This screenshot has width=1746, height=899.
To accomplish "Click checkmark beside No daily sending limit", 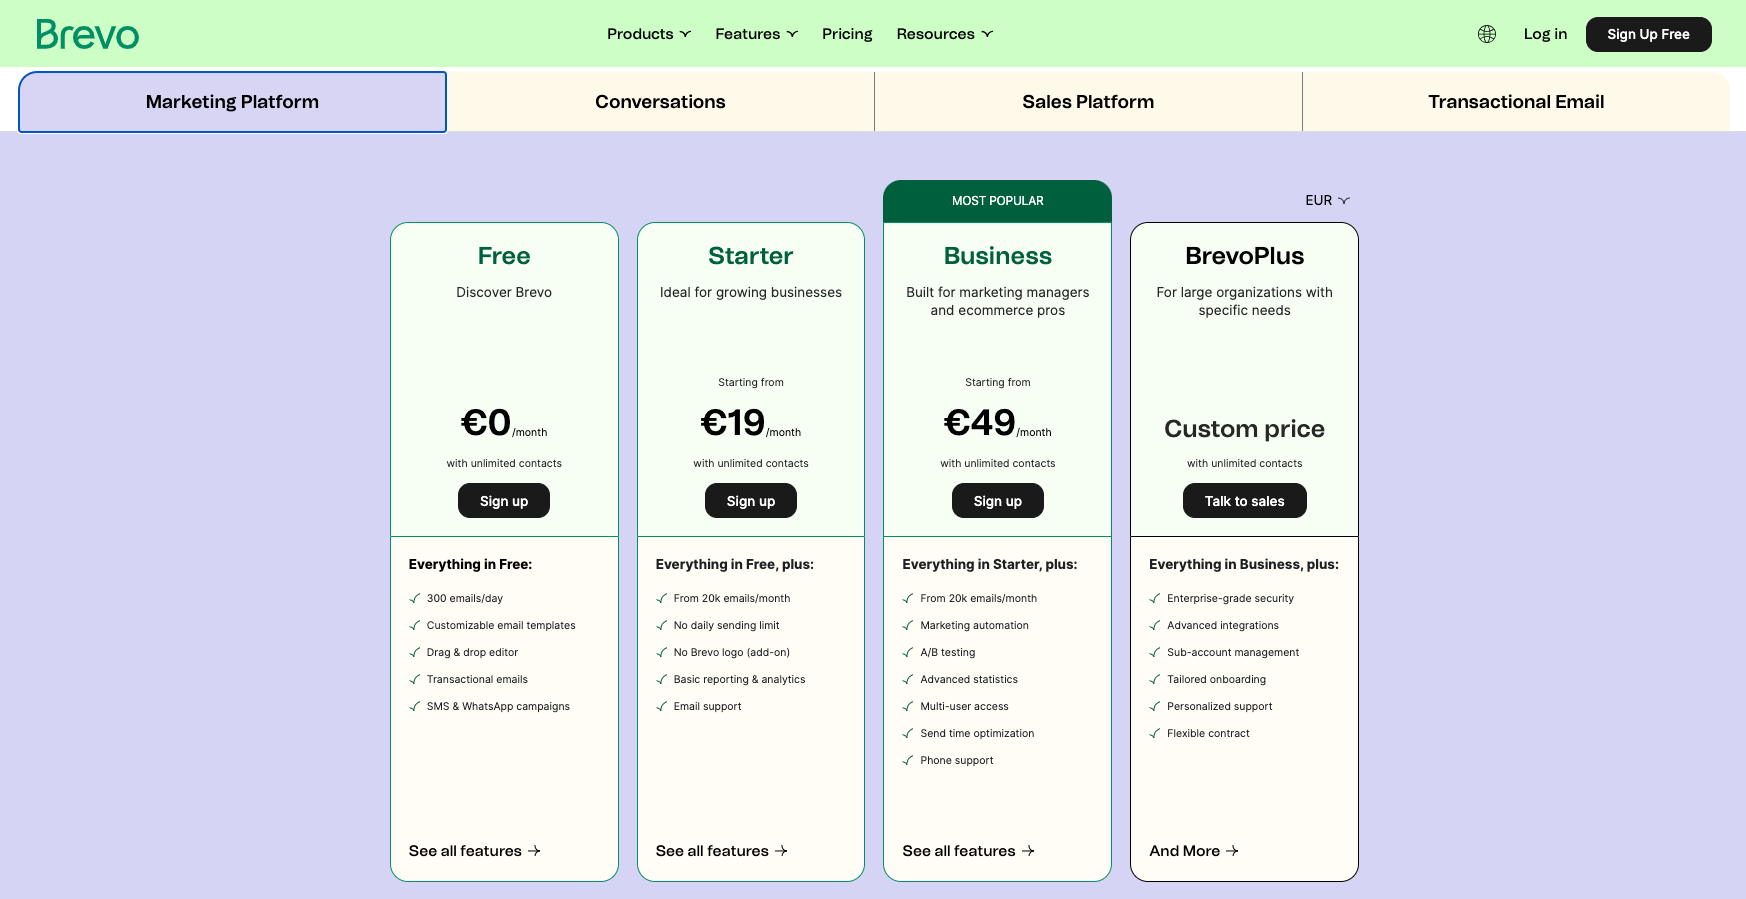I will pos(661,625).
